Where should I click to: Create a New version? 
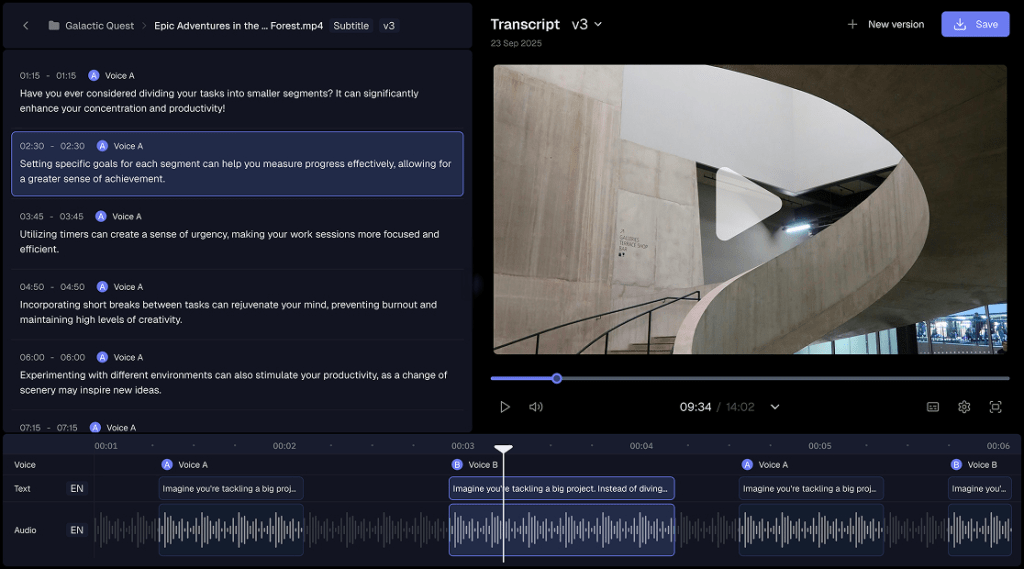pos(885,24)
